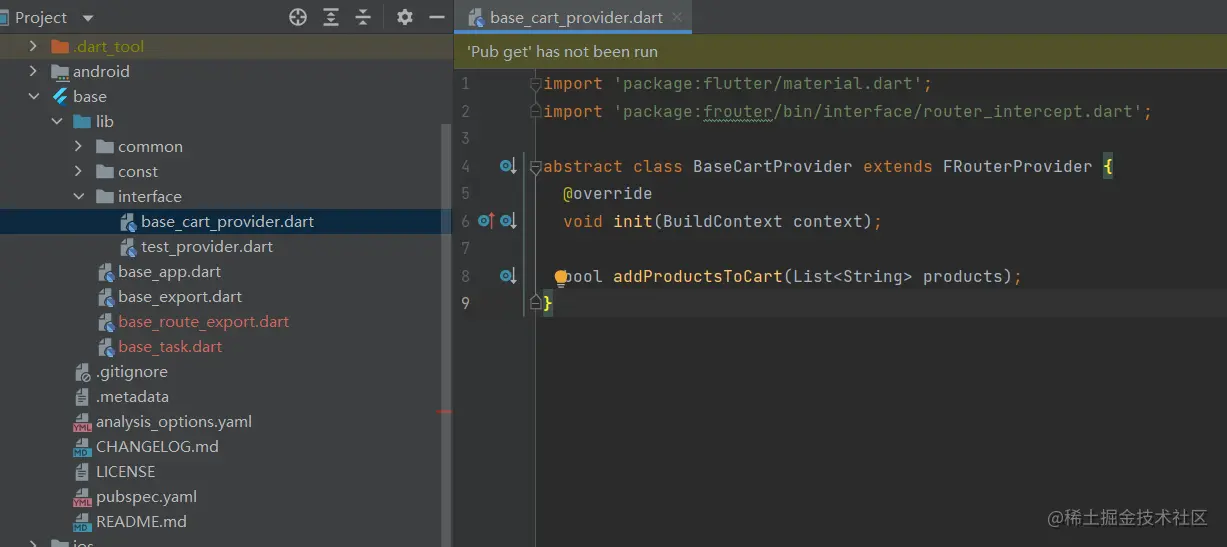Click the interface folder icon
This screenshot has height=547, width=1227.
click(x=105, y=196)
